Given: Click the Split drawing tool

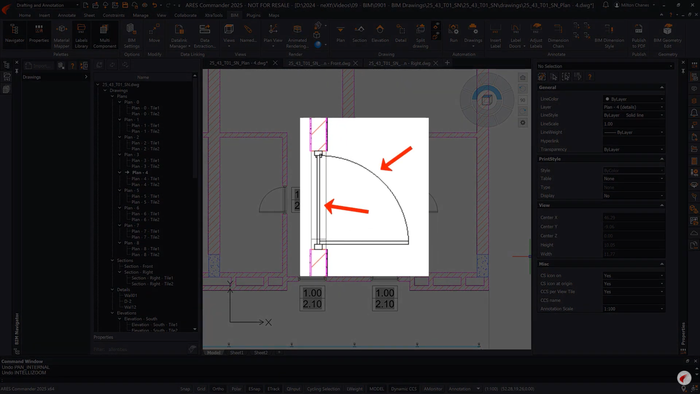Looking at the screenshot, I should tap(420, 35).
